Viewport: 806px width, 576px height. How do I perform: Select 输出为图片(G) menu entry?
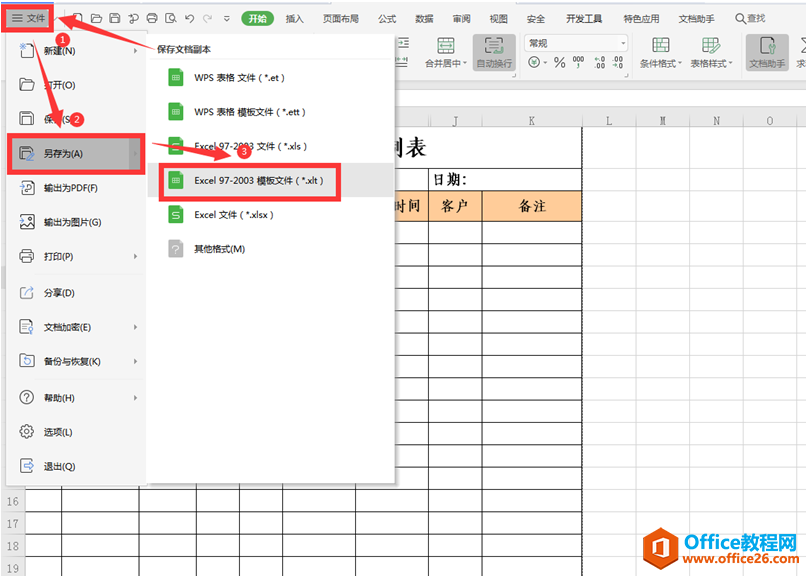coord(76,222)
